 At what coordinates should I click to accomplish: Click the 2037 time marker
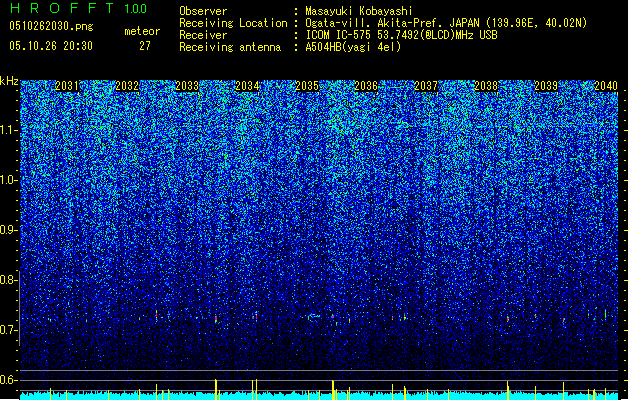[x=426, y=86]
